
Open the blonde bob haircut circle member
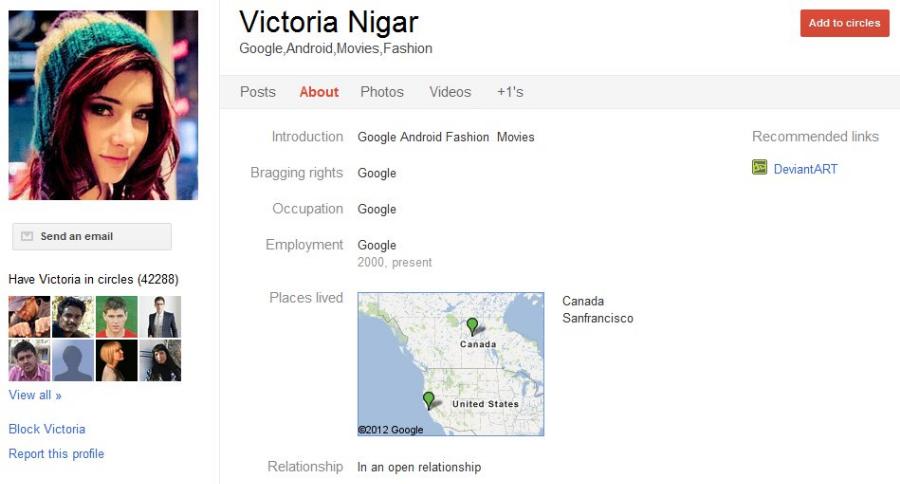click(117, 360)
